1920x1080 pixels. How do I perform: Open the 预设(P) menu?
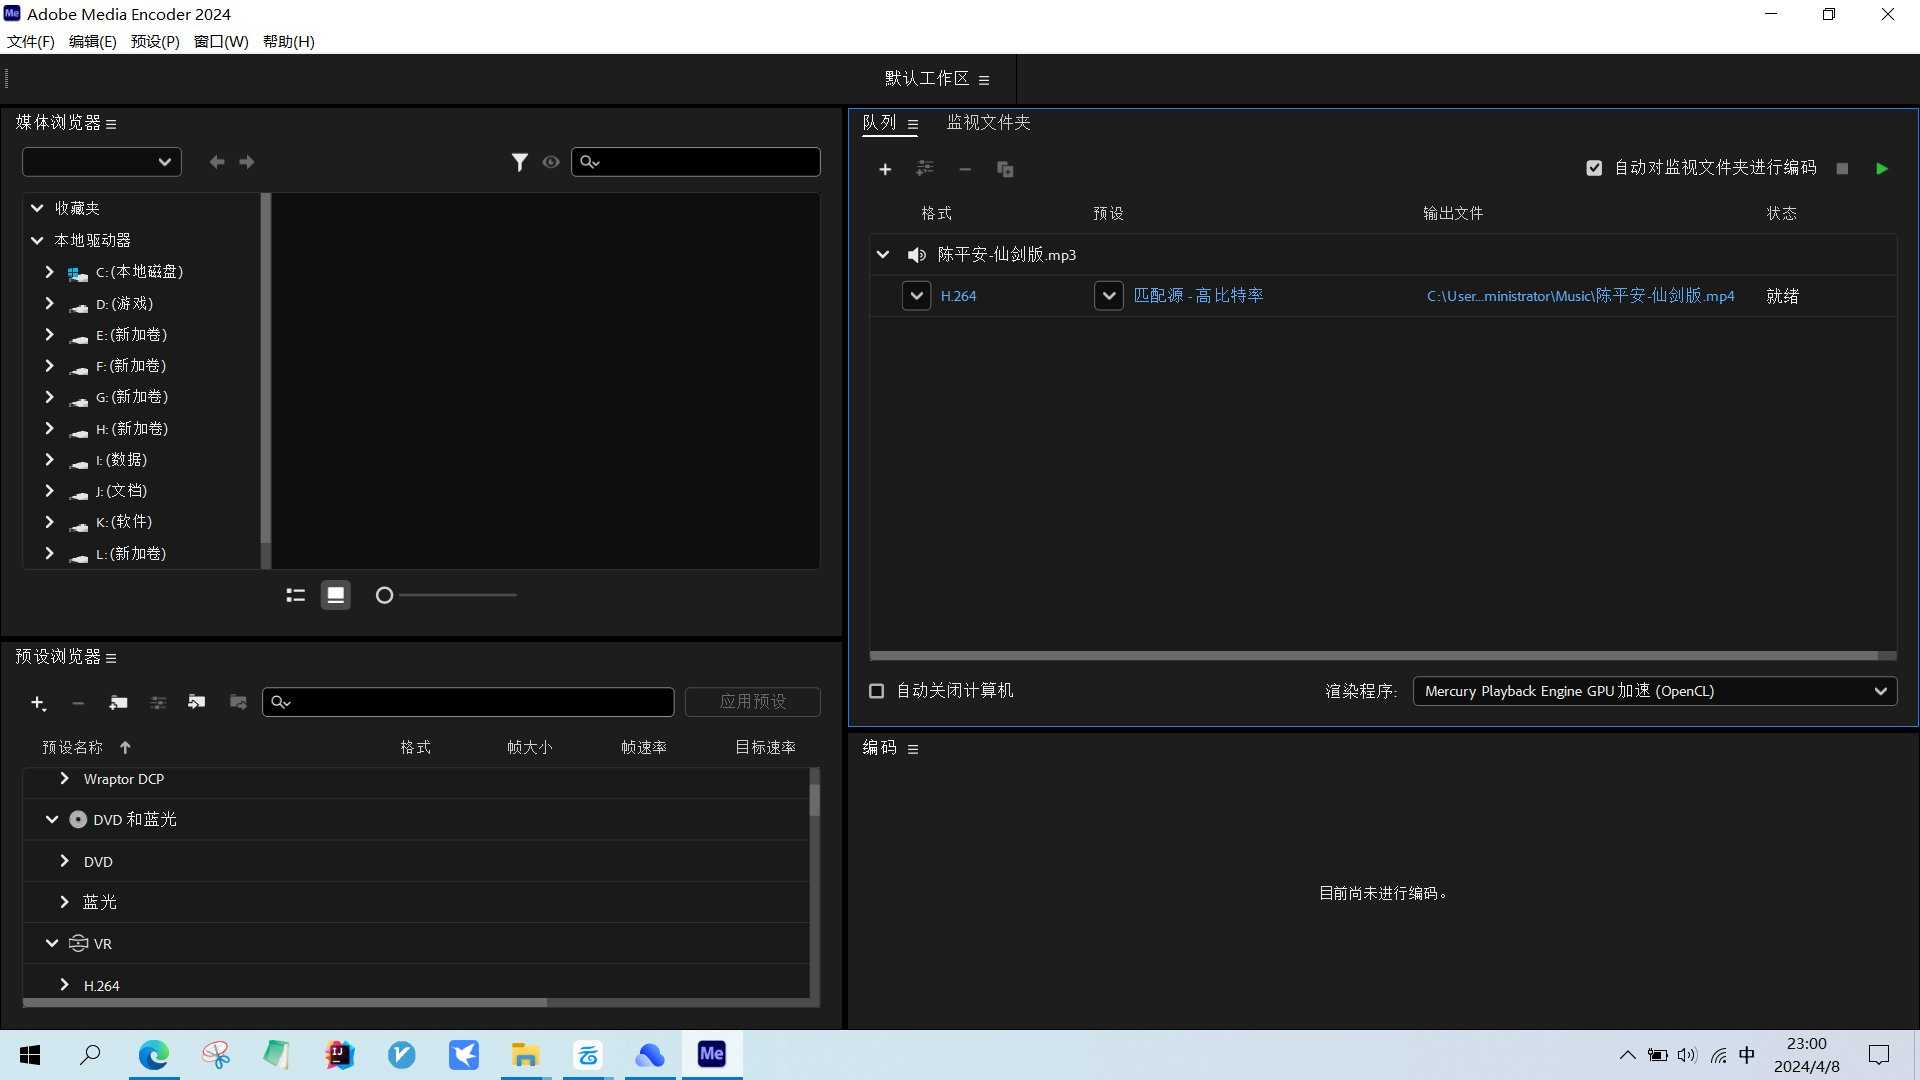[x=155, y=41]
